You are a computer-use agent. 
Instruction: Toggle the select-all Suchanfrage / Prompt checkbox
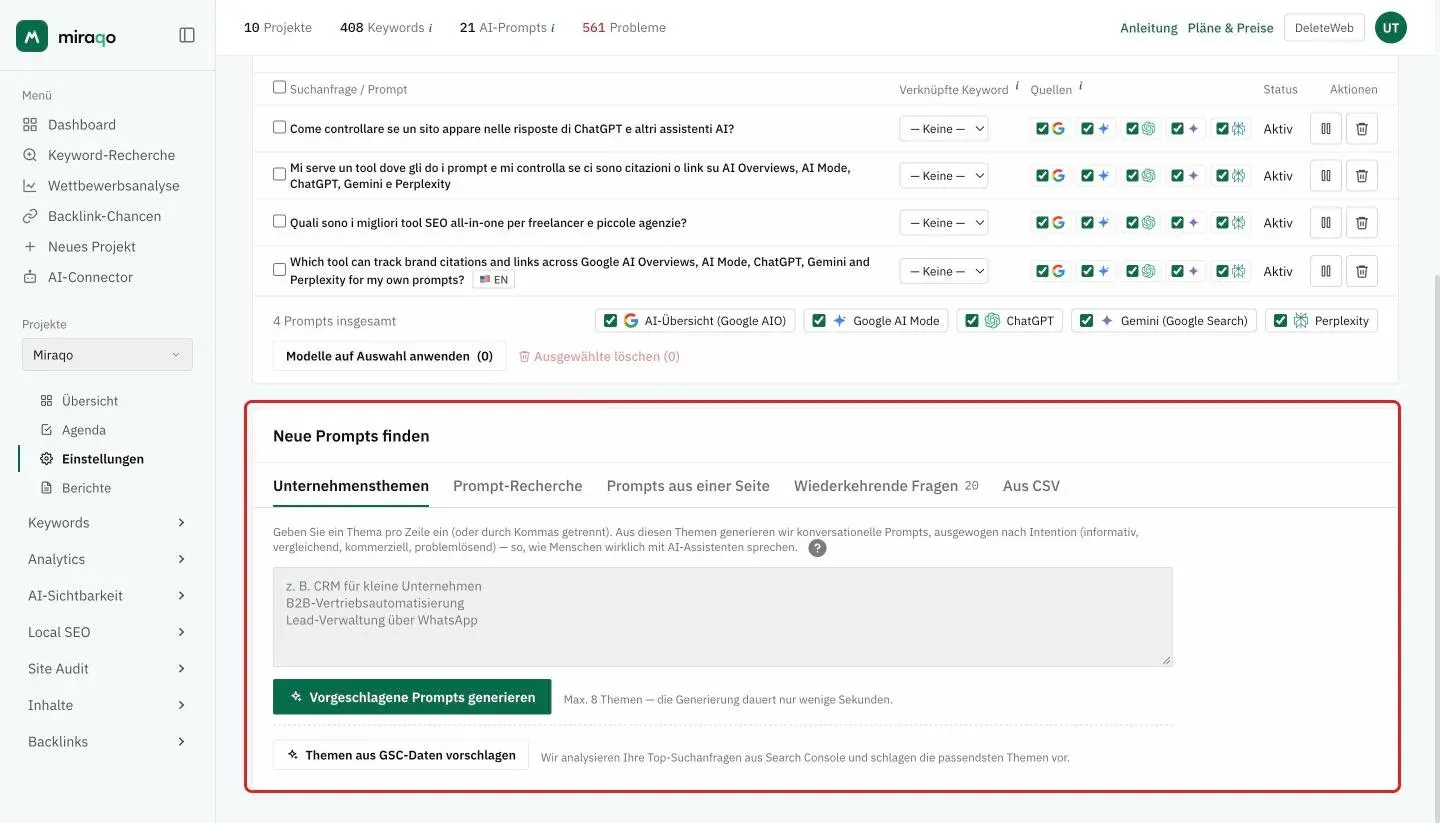pos(280,87)
